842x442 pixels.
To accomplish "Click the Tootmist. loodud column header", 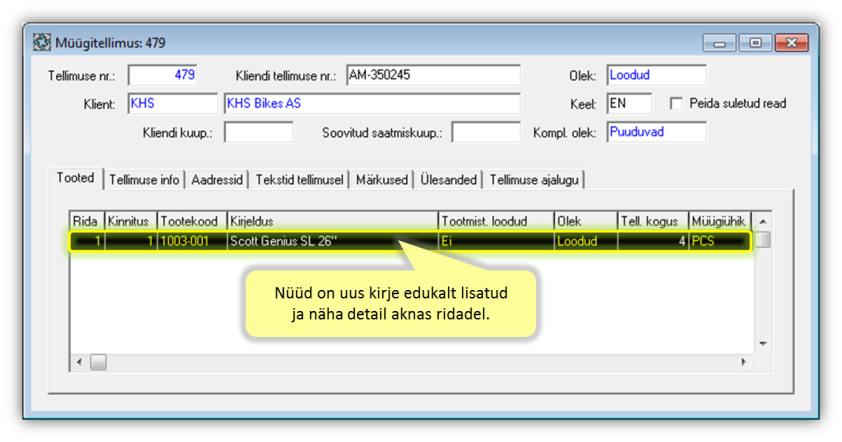I will pos(496,221).
